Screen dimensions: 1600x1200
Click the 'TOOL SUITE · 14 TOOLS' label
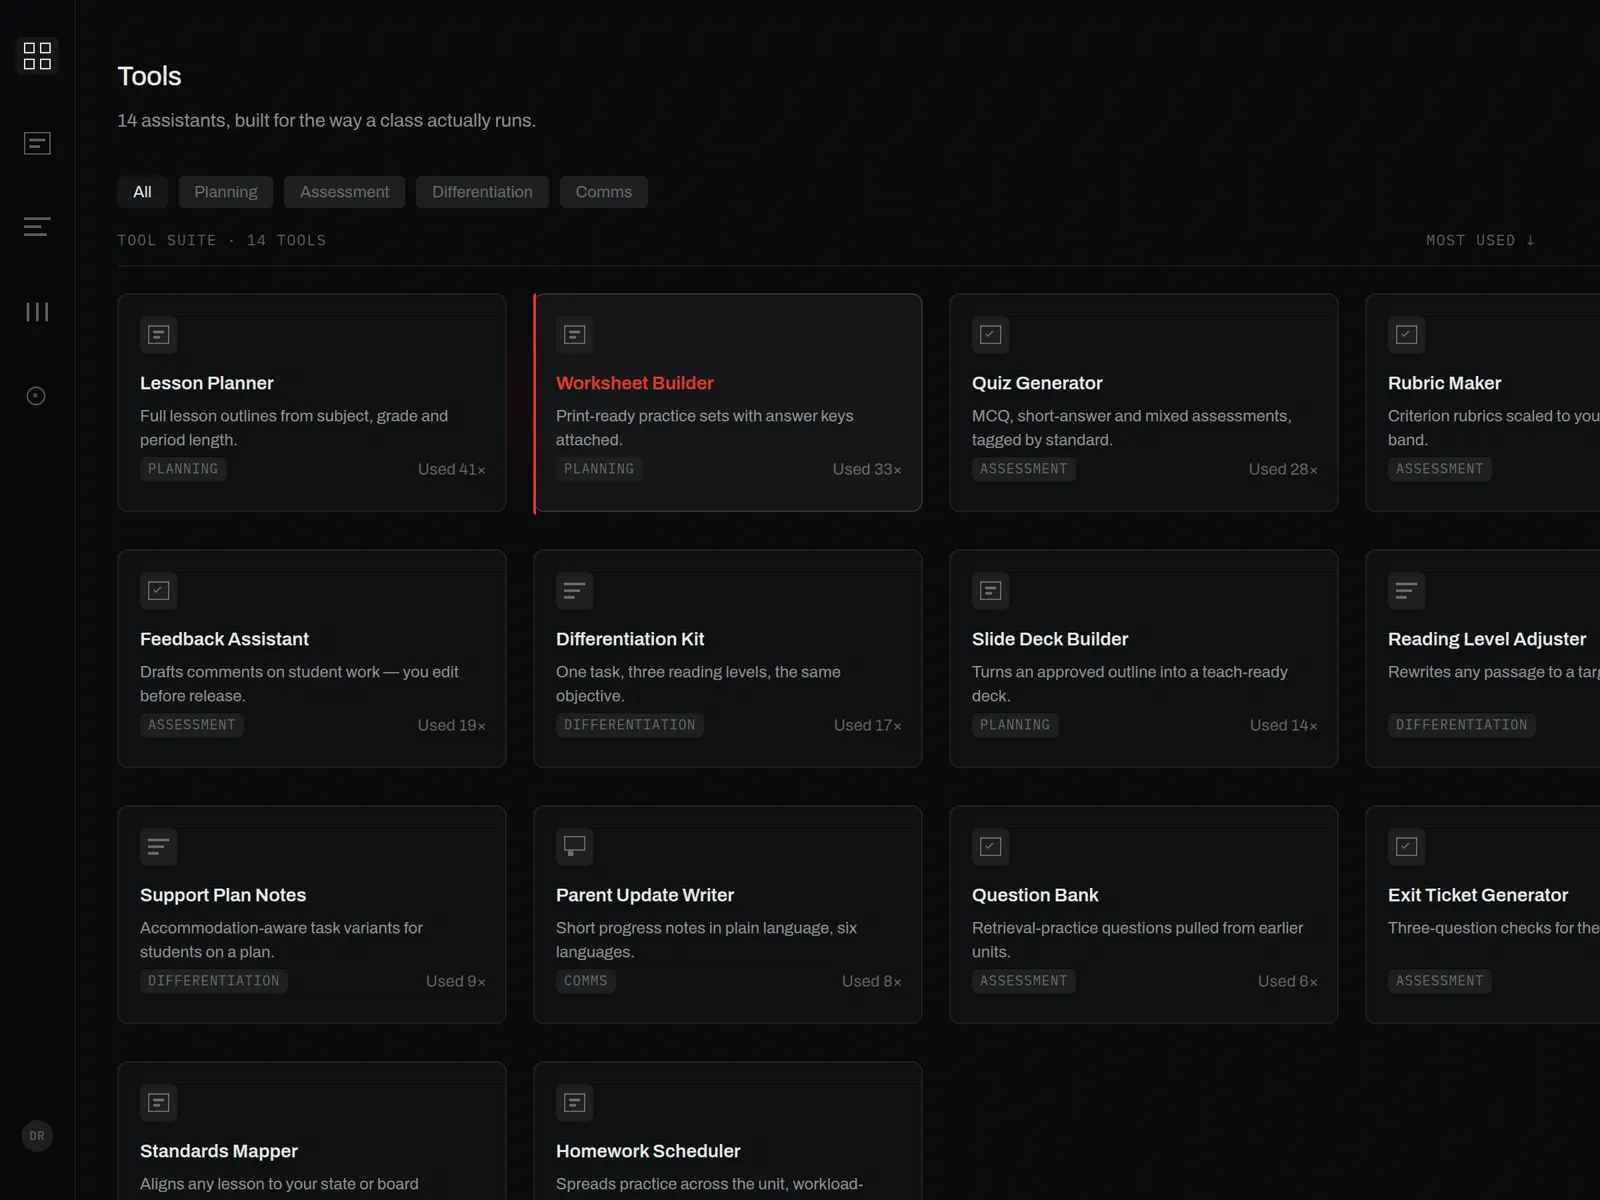tap(222, 240)
